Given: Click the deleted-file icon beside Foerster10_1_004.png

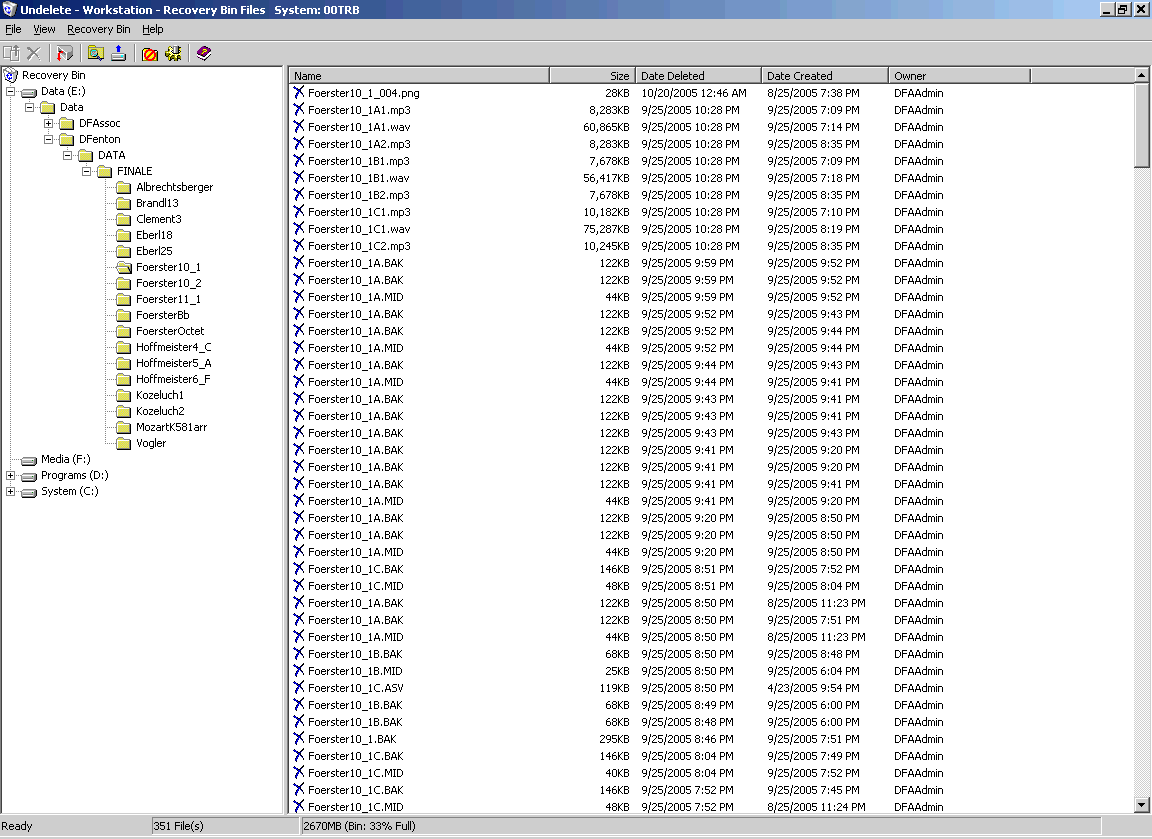Looking at the screenshot, I should [298, 93].
